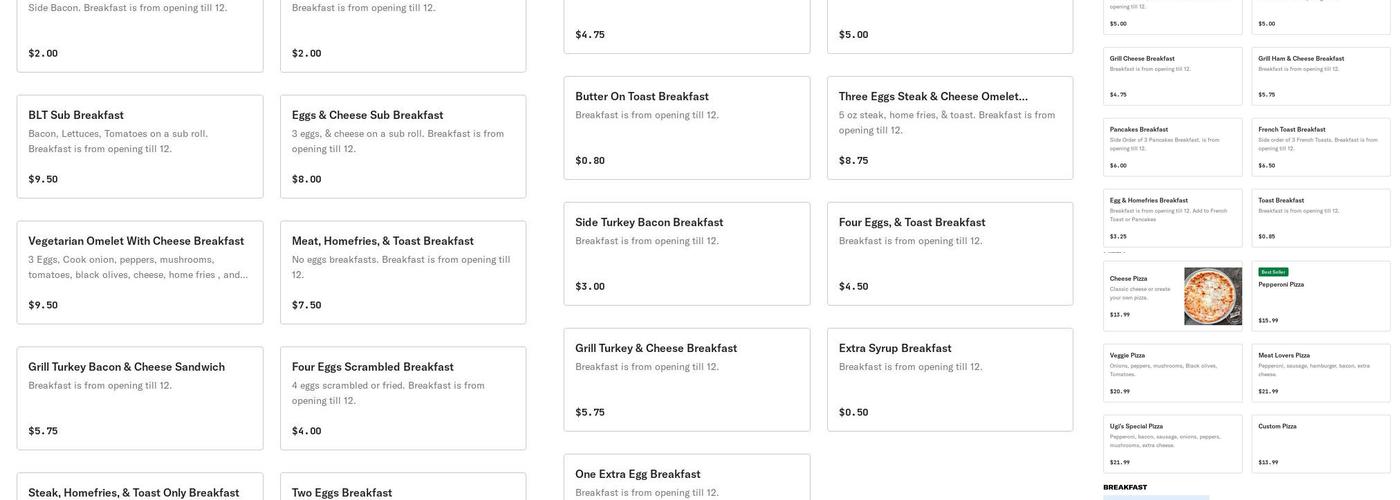Image resolution: width=1400 pixels, height=500 pixels.
Task: Open Four Eggs, & Toast Breakfast
Action: tap(950, 253)
